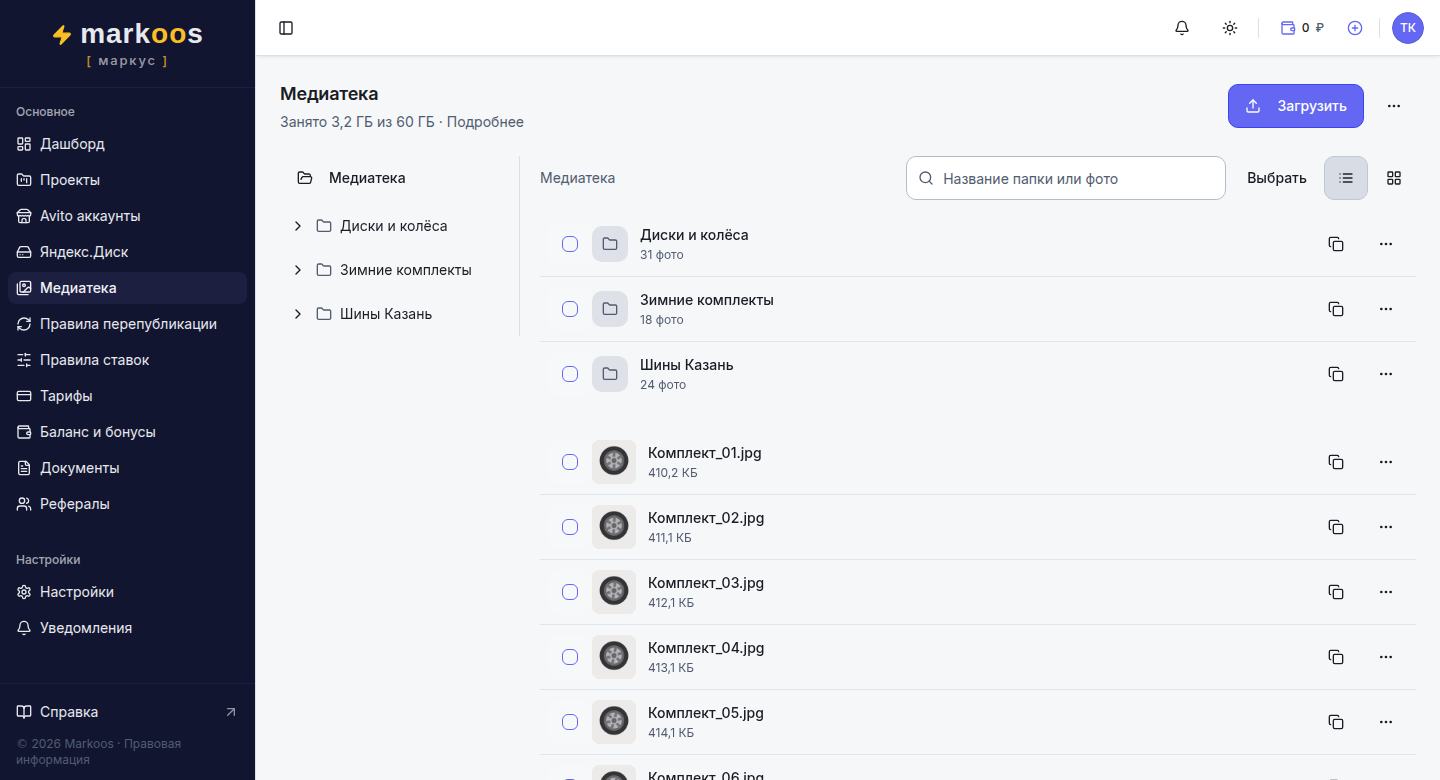This screenshot has width=1440, height=780.
Task: Collapse the sidebar with the panel icon
Action: click(286, 28)
